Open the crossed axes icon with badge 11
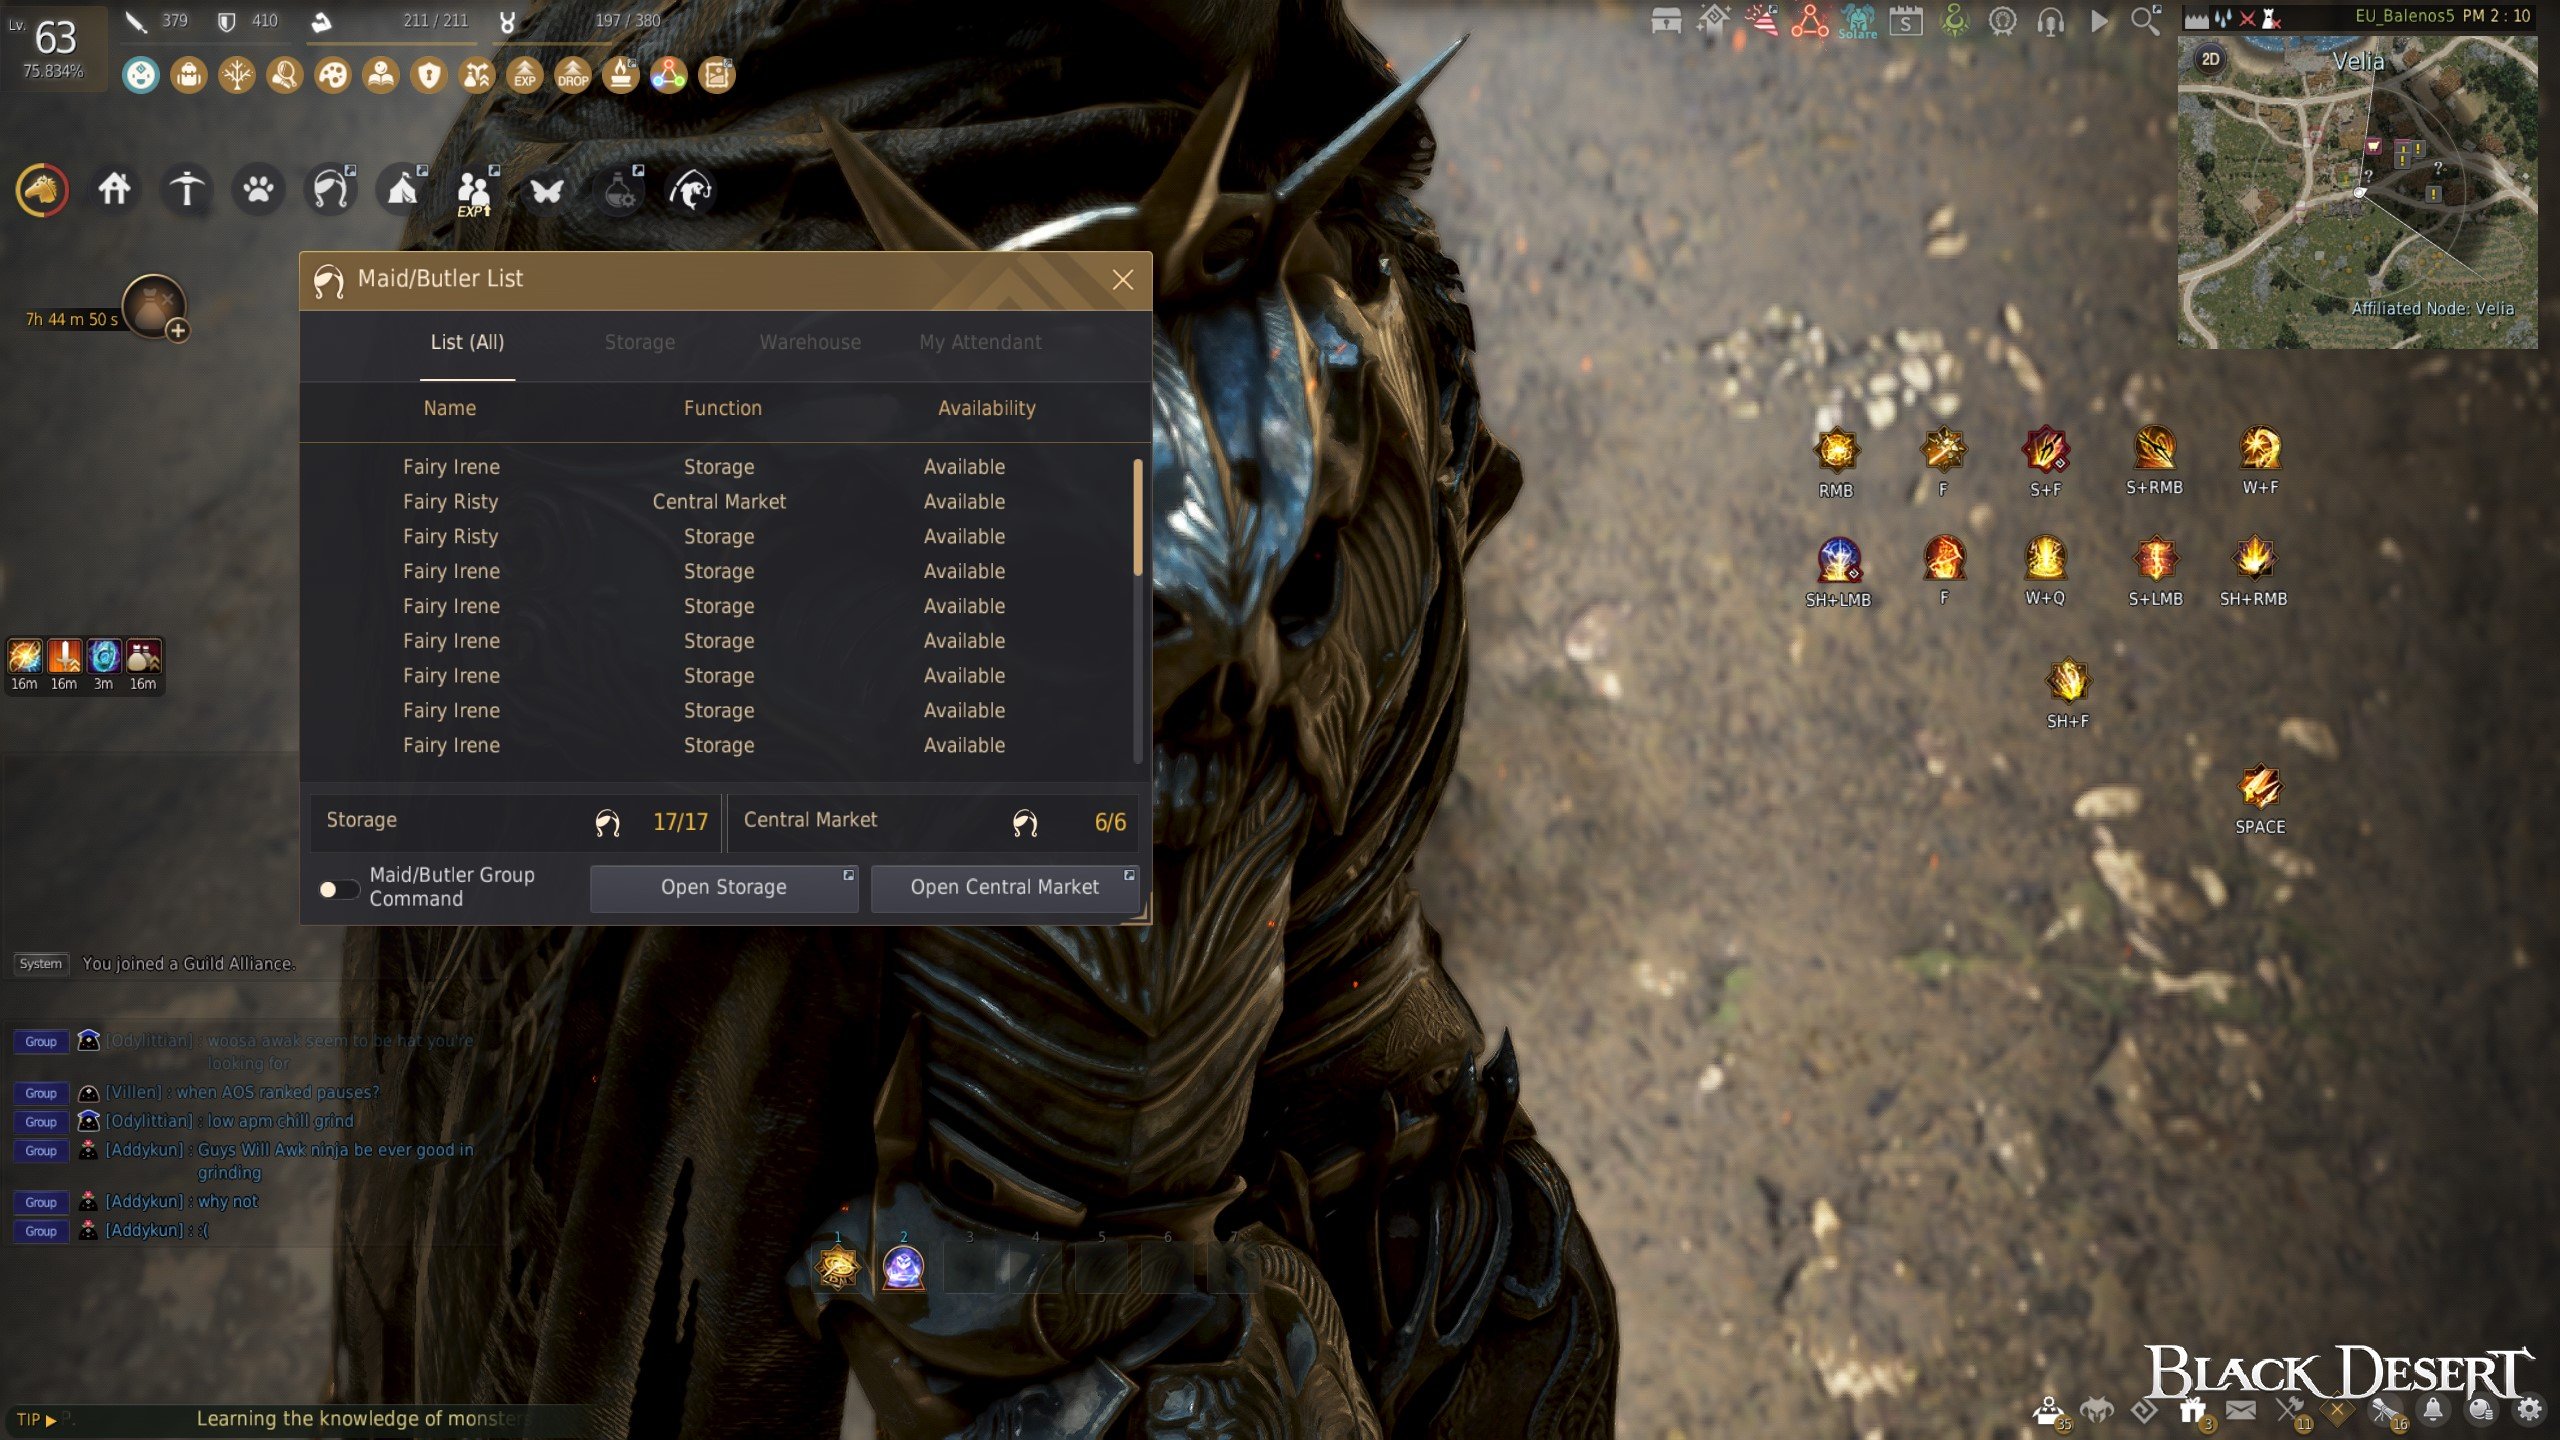Viewport: 2560px width, 1440px height. pos(2291,1411)
